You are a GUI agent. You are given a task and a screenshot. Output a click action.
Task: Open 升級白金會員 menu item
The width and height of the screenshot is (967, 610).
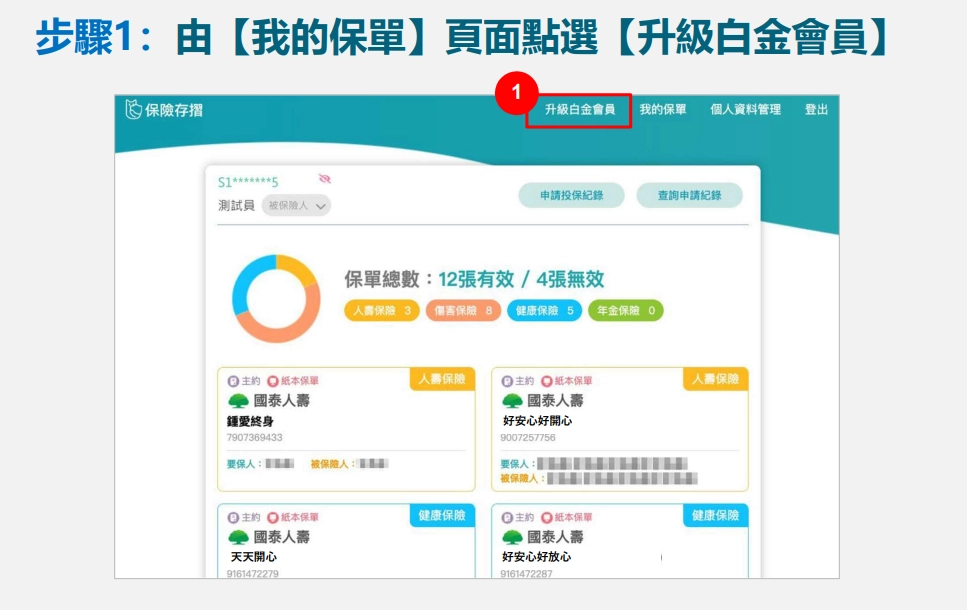579,110
